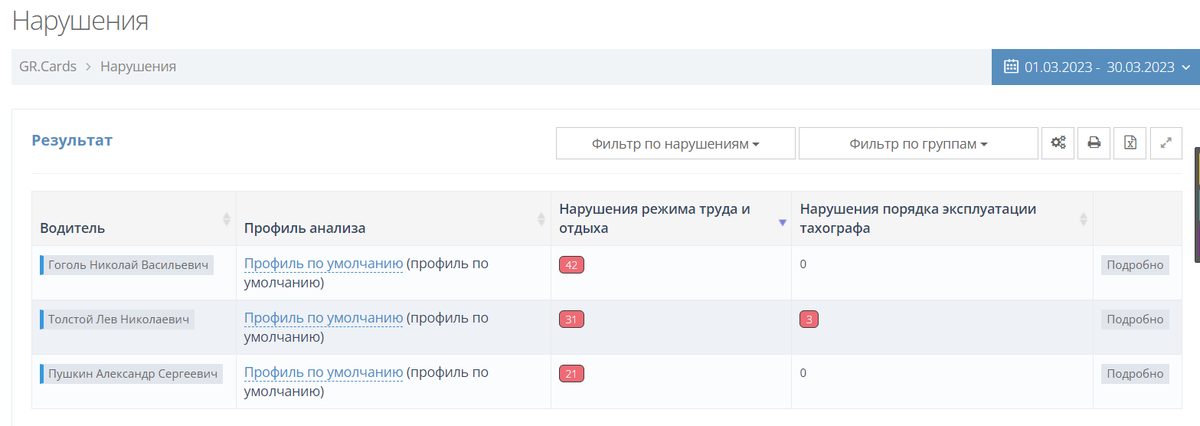Export the table to Excel
Image resolution: width=1200 pixels, height=426 pixels.
pyautogui.click(x=1130, y=143)
